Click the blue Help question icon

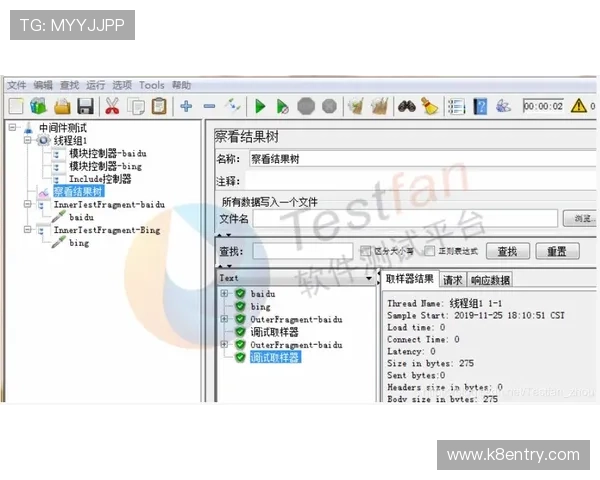coord(480,106)
